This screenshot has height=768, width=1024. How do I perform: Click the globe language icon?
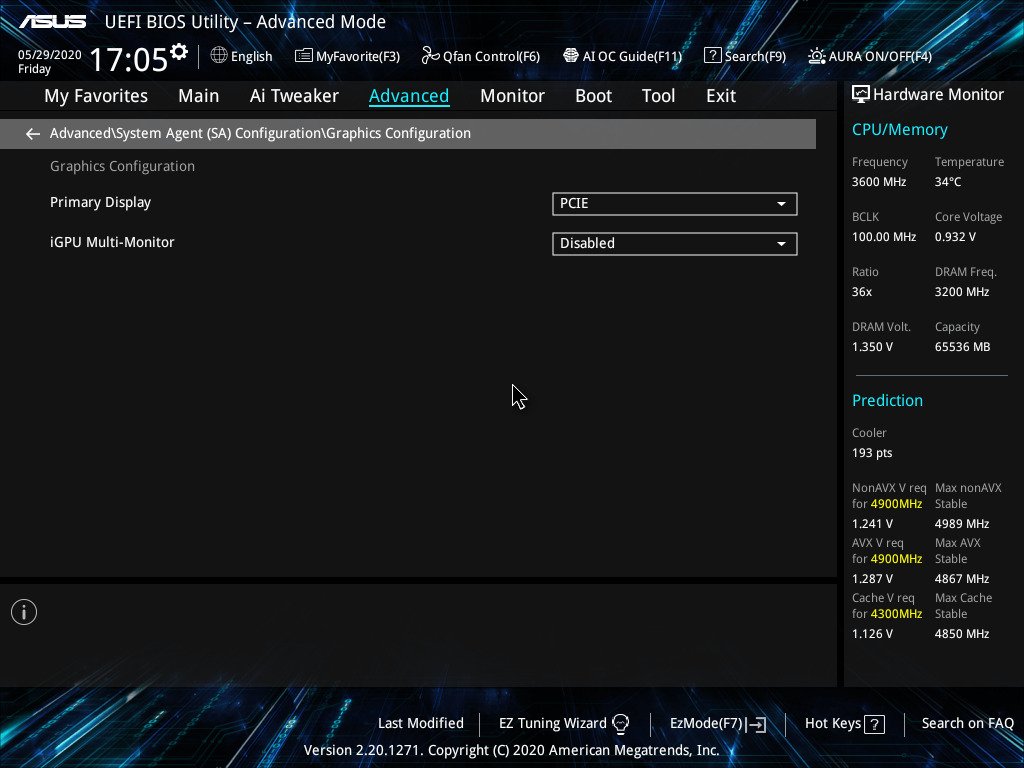click(x=219, y=56)
